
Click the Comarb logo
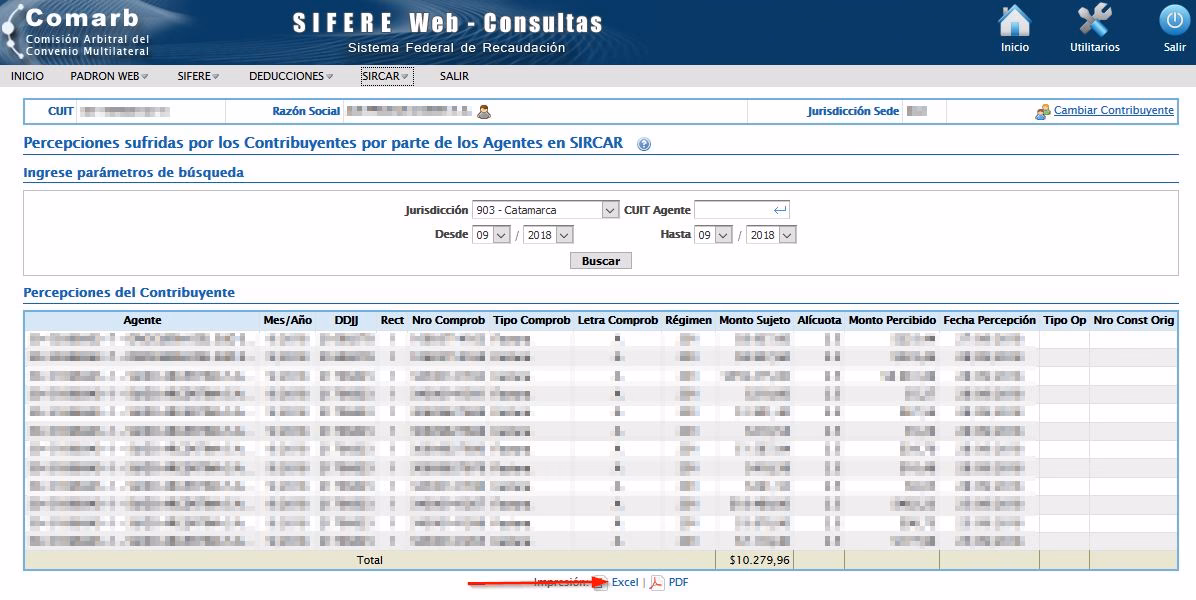pyautogui.click(x=80, y=32)
